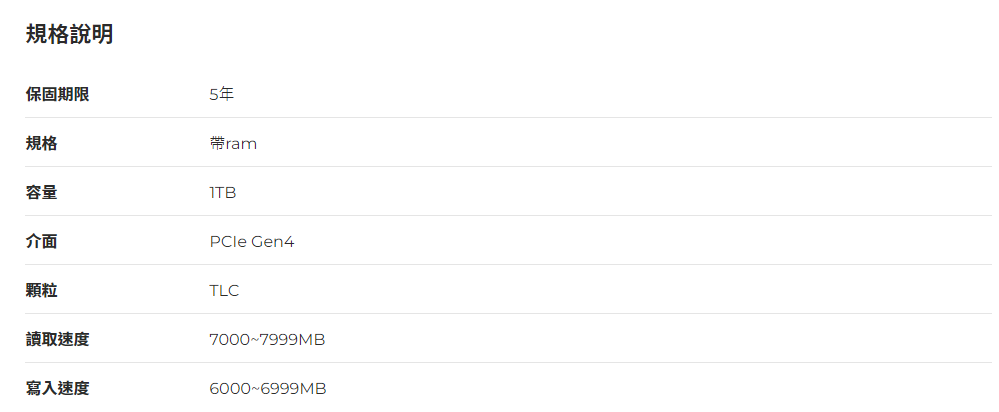This screenshot has height=412, width=999.
Task: Select the 顆粒 label
Action: 41,290
